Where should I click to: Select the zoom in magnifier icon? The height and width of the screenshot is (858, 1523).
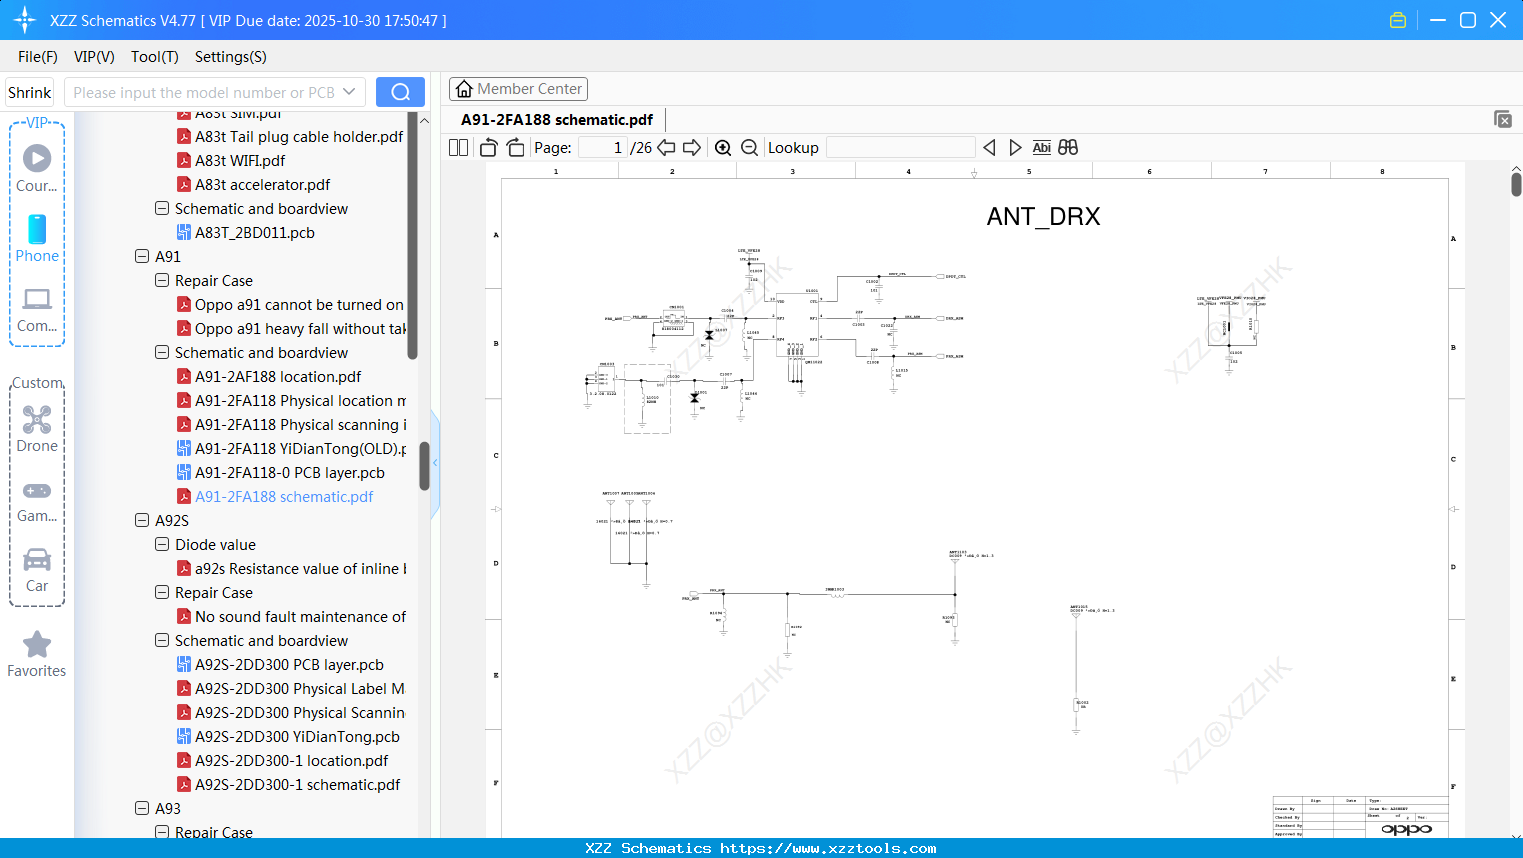(x=723, y=147)
